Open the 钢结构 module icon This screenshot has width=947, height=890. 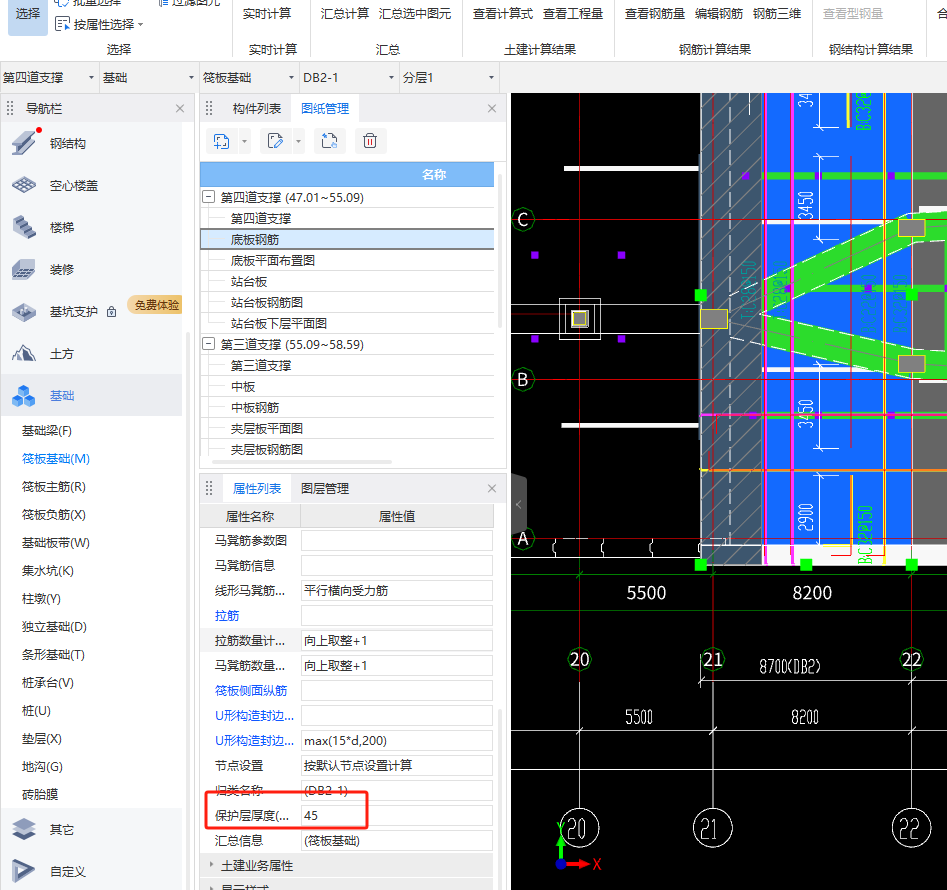tap(24, 143)
